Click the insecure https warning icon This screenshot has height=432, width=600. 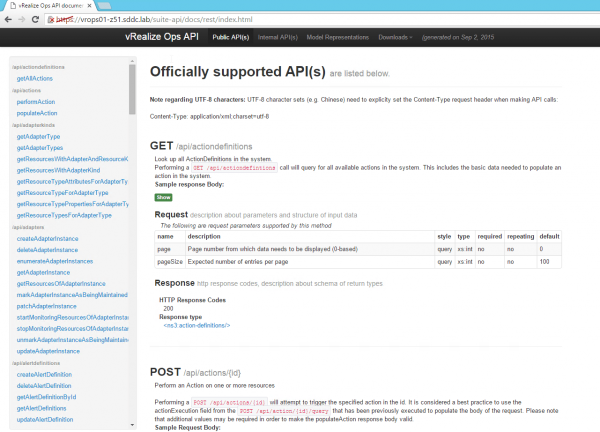coord(51,20)
